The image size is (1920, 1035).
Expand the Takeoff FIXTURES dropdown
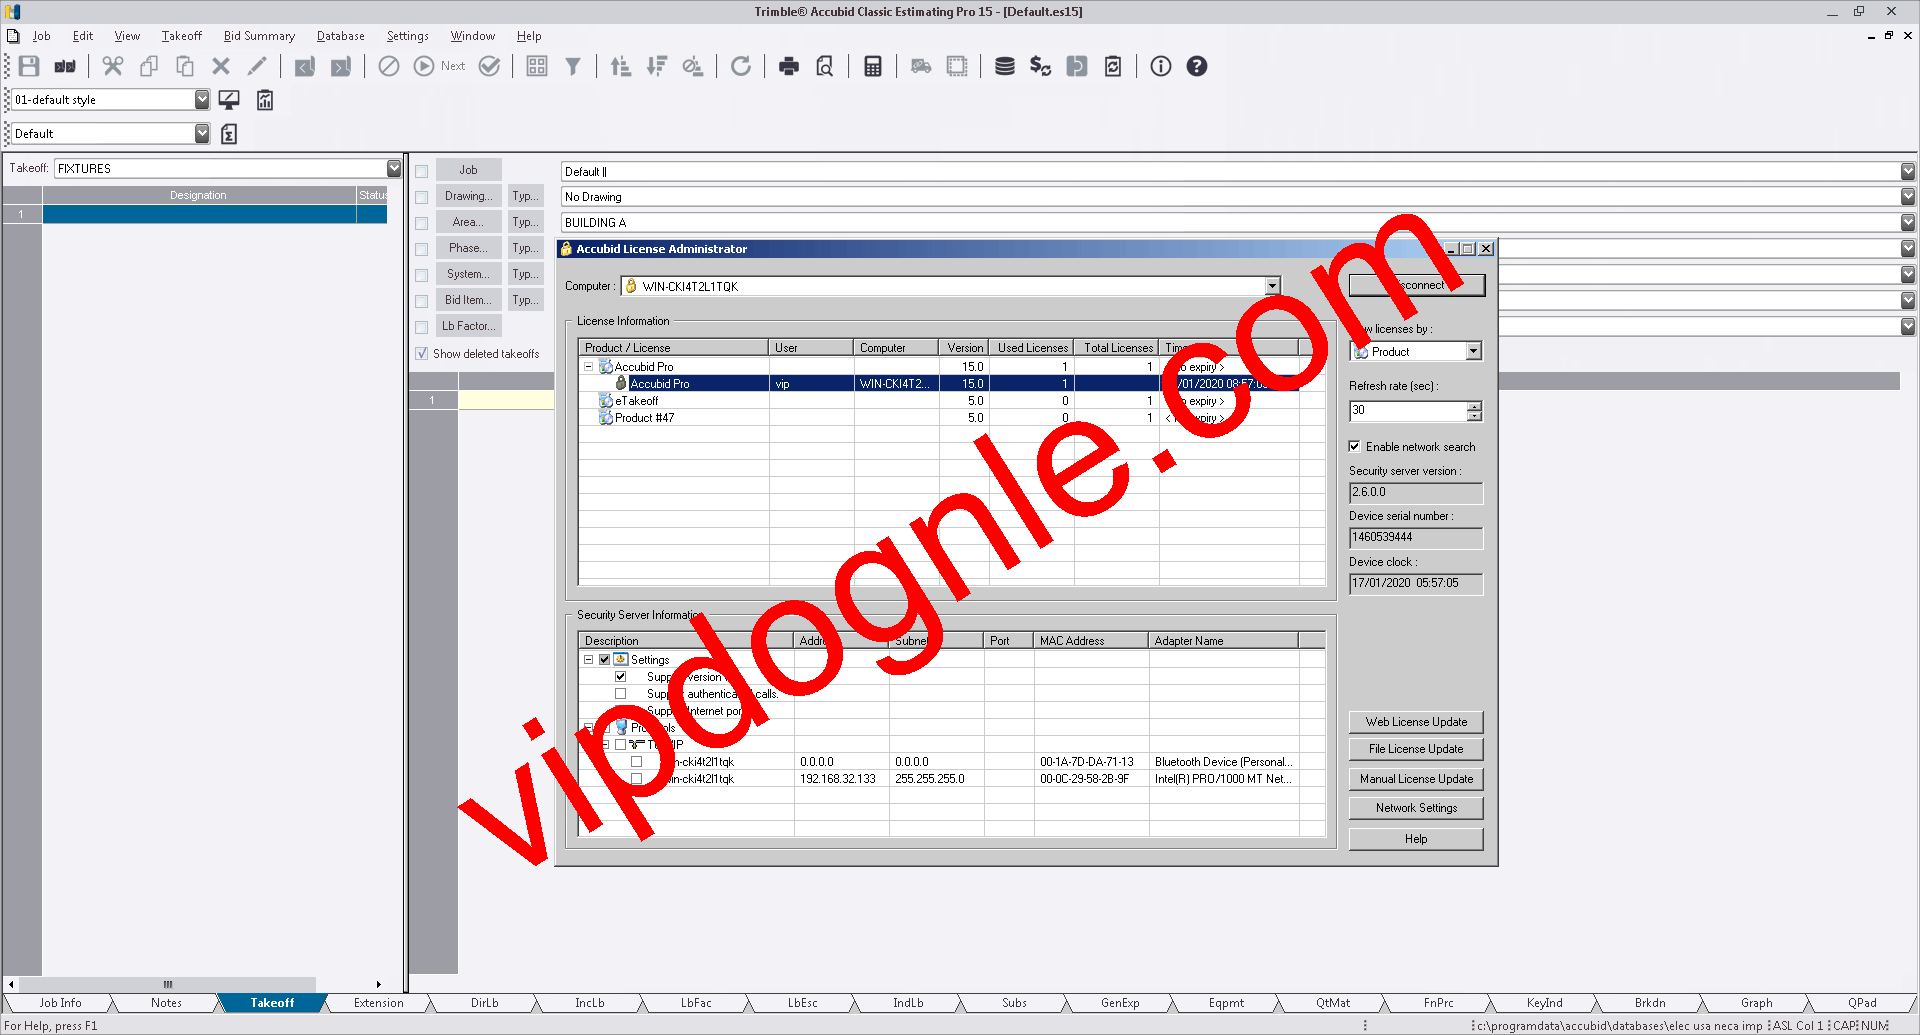tap(394, 169)
